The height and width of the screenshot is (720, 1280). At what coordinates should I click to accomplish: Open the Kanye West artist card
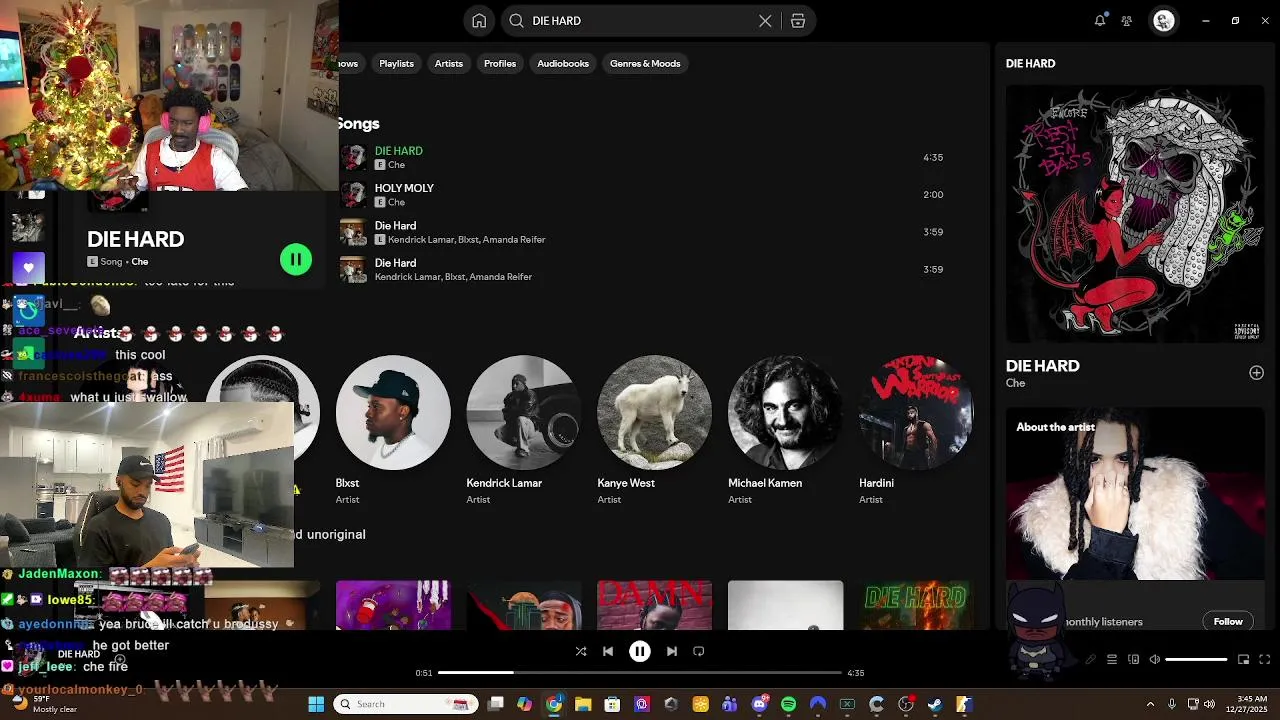point(654,430)
